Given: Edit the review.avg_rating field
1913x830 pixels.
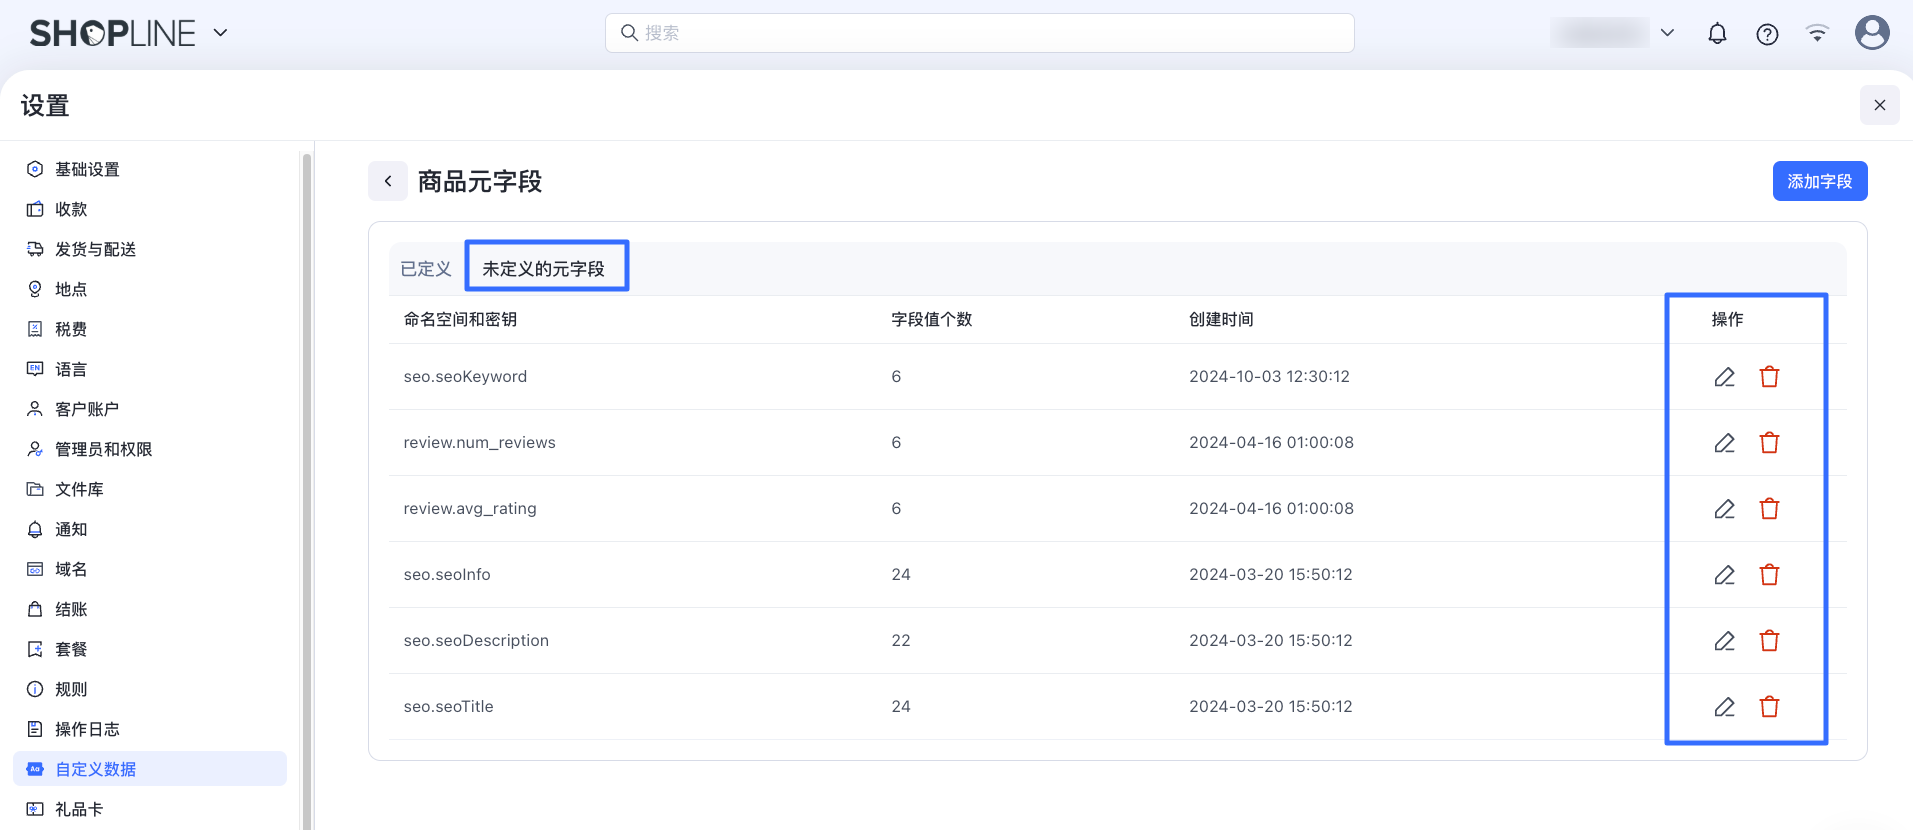Looking at the screenshot, I should point(1724,509).
